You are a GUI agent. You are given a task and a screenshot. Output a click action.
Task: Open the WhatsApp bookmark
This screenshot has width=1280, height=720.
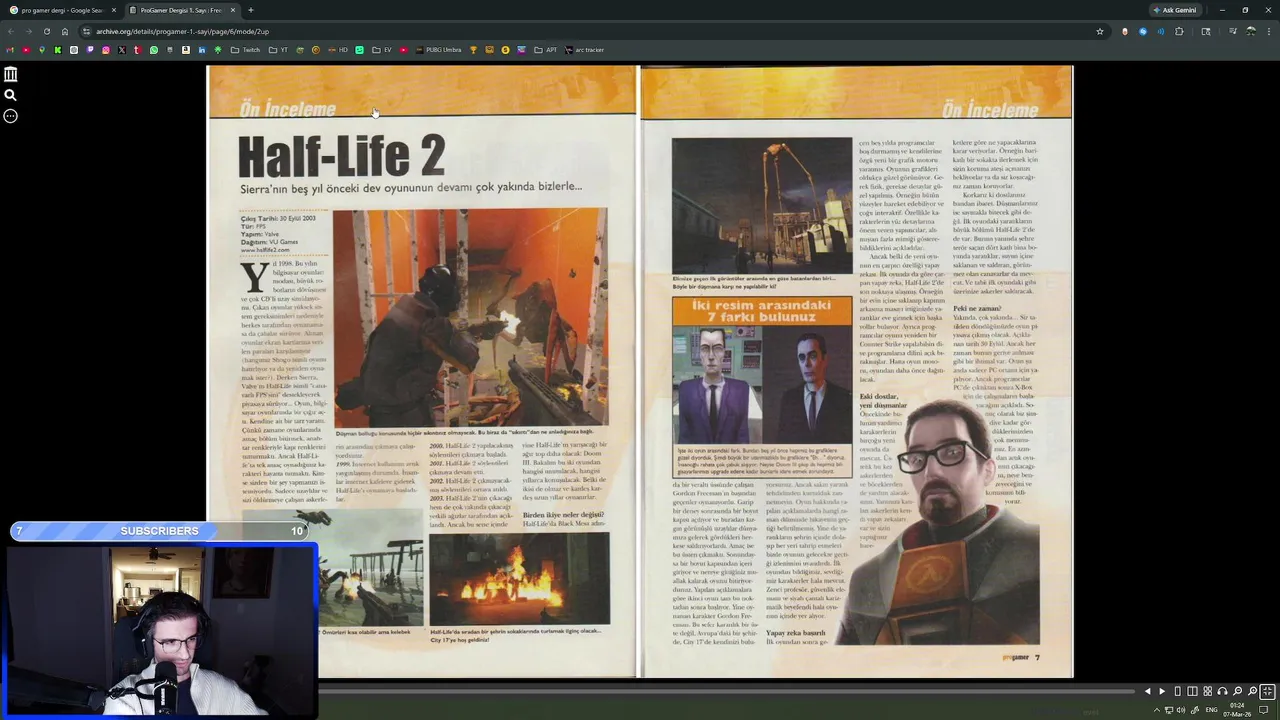pyautogui.click(x=154, y=50)
